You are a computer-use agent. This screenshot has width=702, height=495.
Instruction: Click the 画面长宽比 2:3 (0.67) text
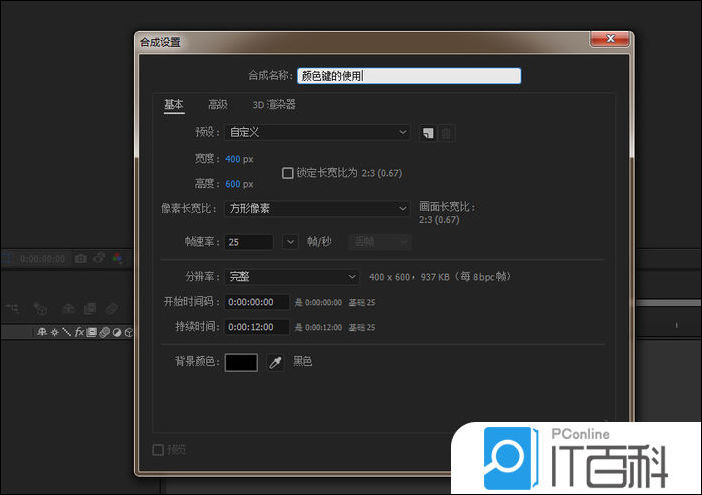(447, 213)
